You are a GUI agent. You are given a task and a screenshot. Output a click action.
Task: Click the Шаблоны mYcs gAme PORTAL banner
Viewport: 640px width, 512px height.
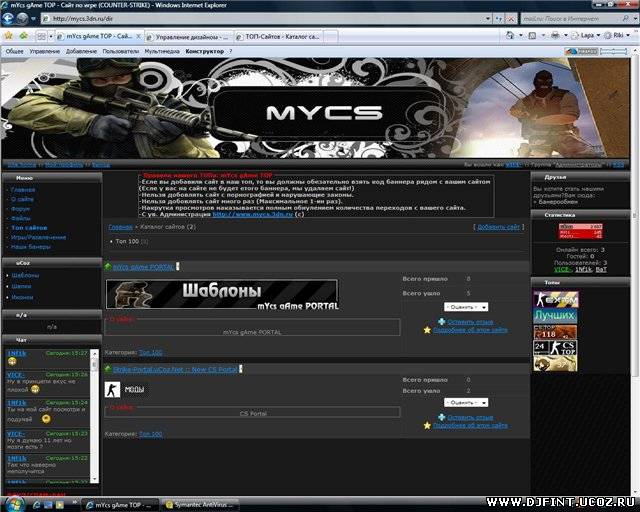click(x=222, y=294)
